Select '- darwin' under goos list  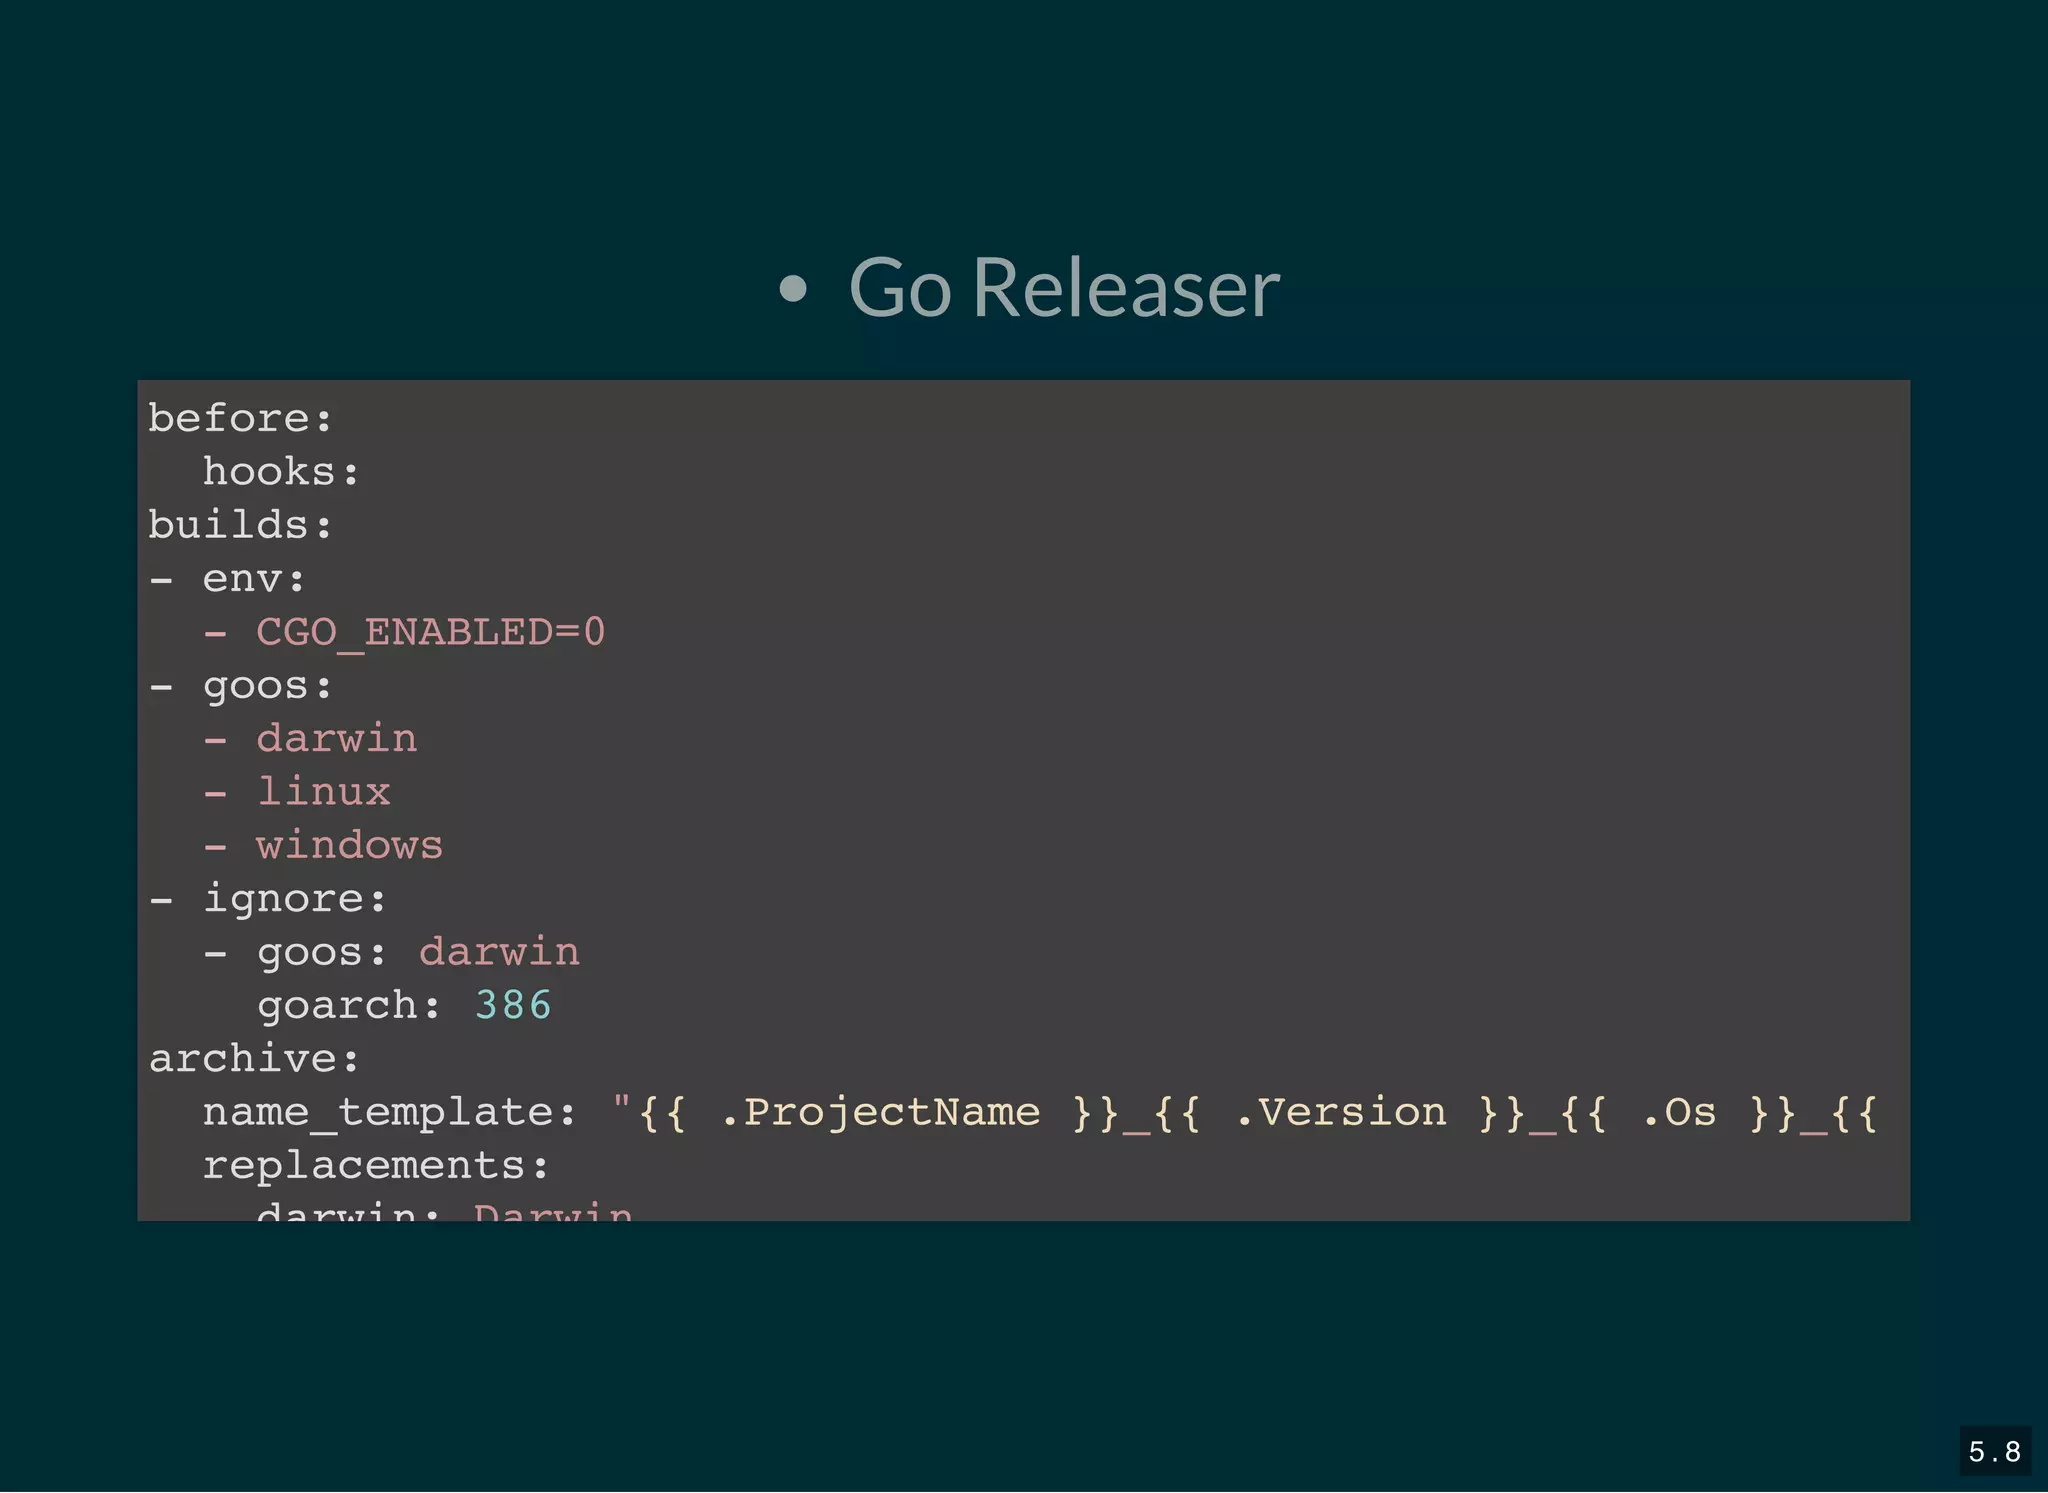pos(310,738)
